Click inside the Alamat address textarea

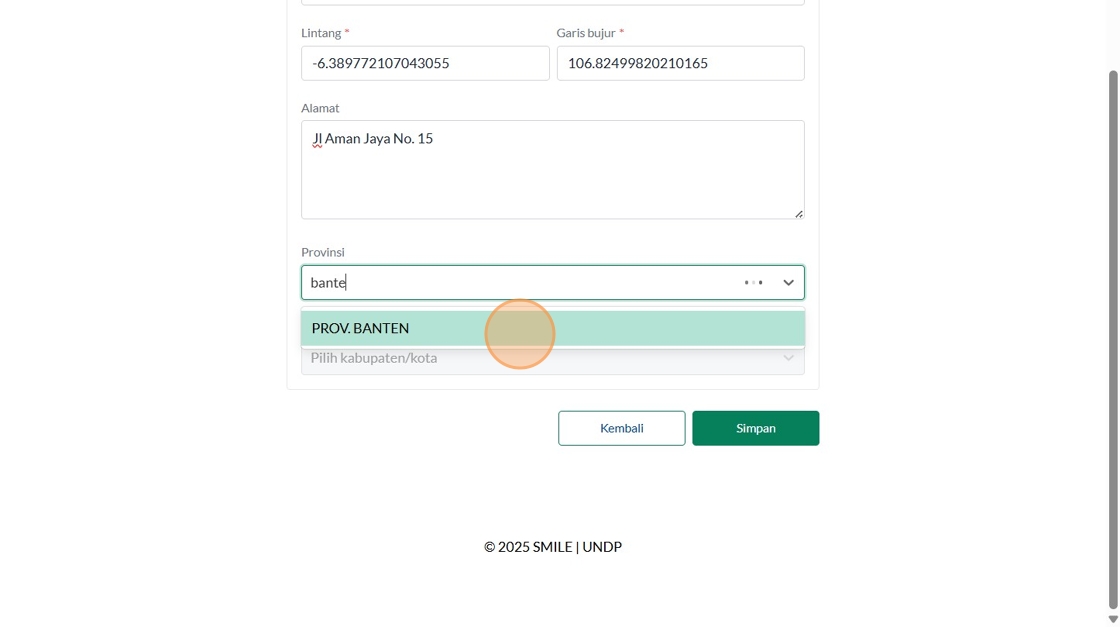(x=552, y=169)
